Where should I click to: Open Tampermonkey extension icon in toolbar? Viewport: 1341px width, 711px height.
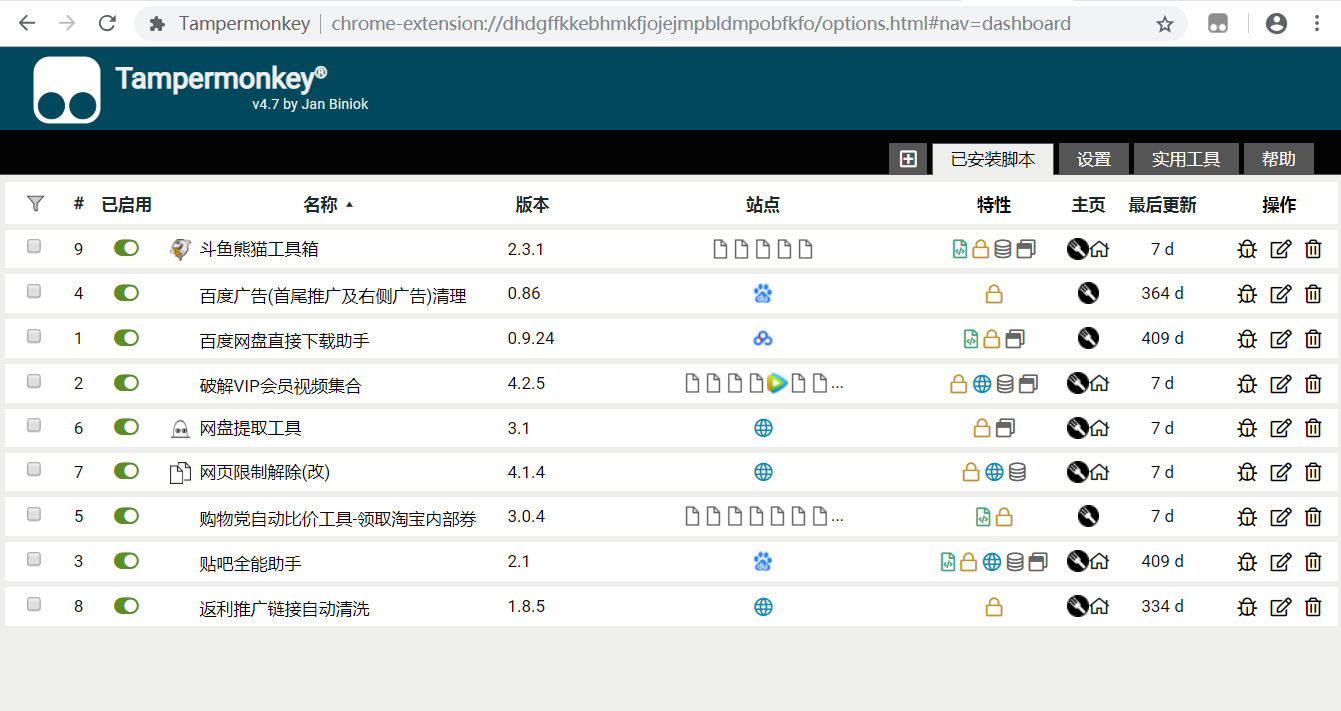point(1218,24)
